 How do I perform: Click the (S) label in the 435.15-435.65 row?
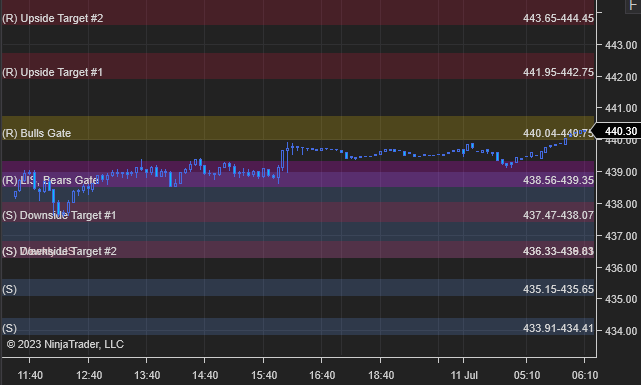tap(9, 289)
